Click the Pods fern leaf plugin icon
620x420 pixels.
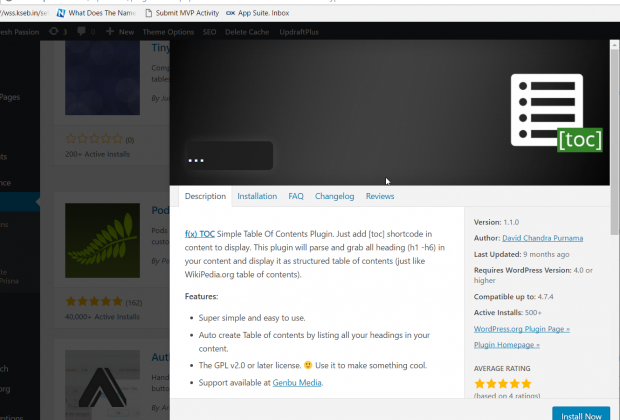pos(102,247)
